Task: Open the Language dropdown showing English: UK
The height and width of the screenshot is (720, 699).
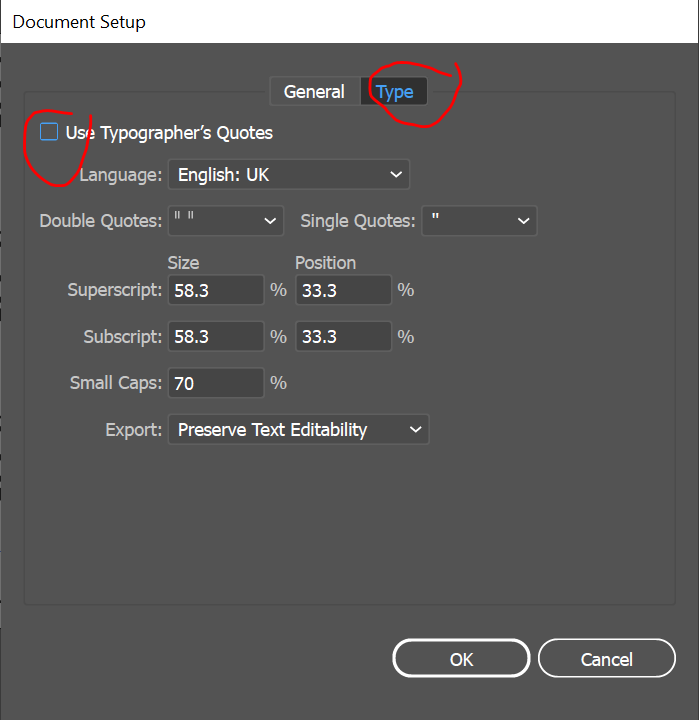Action: pos(288,175)
